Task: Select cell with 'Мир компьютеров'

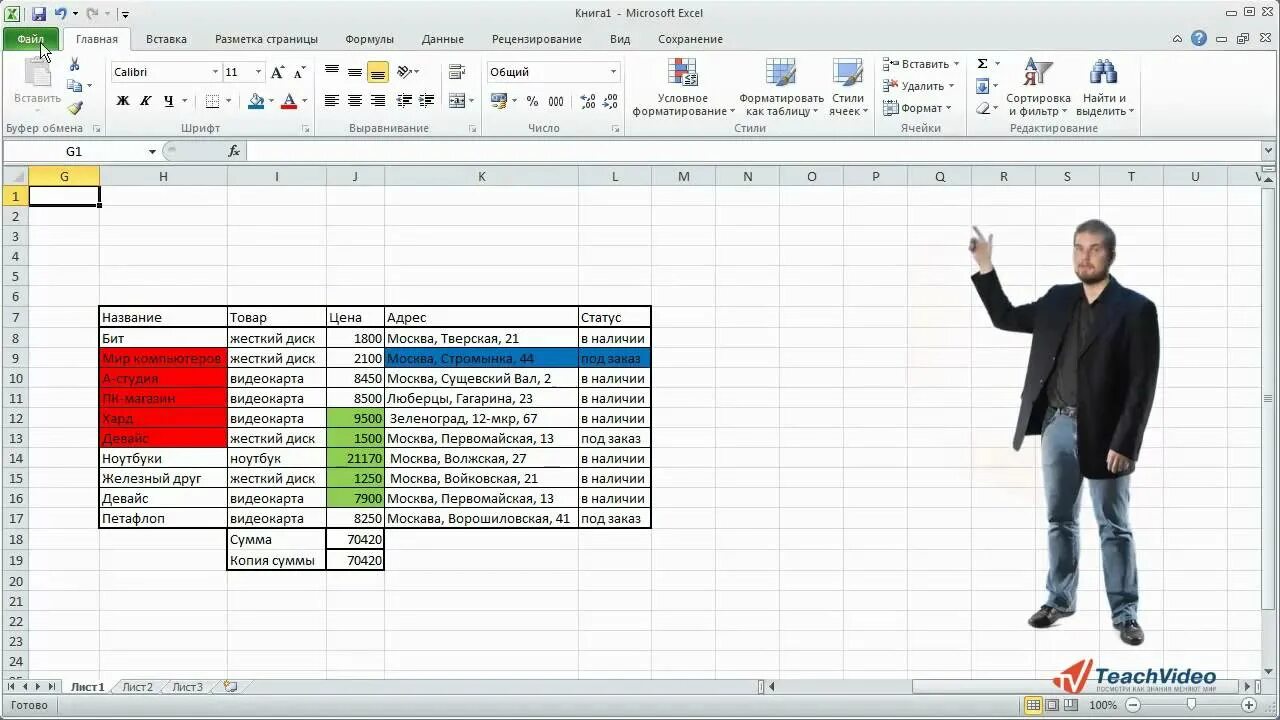Action: pos(163,358)
